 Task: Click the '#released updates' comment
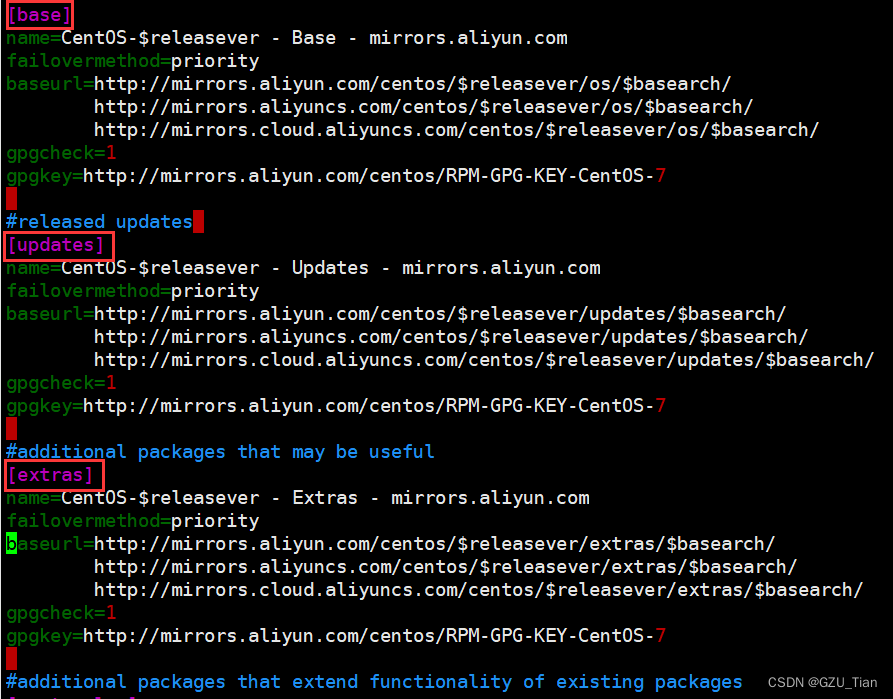click(100, 222)
